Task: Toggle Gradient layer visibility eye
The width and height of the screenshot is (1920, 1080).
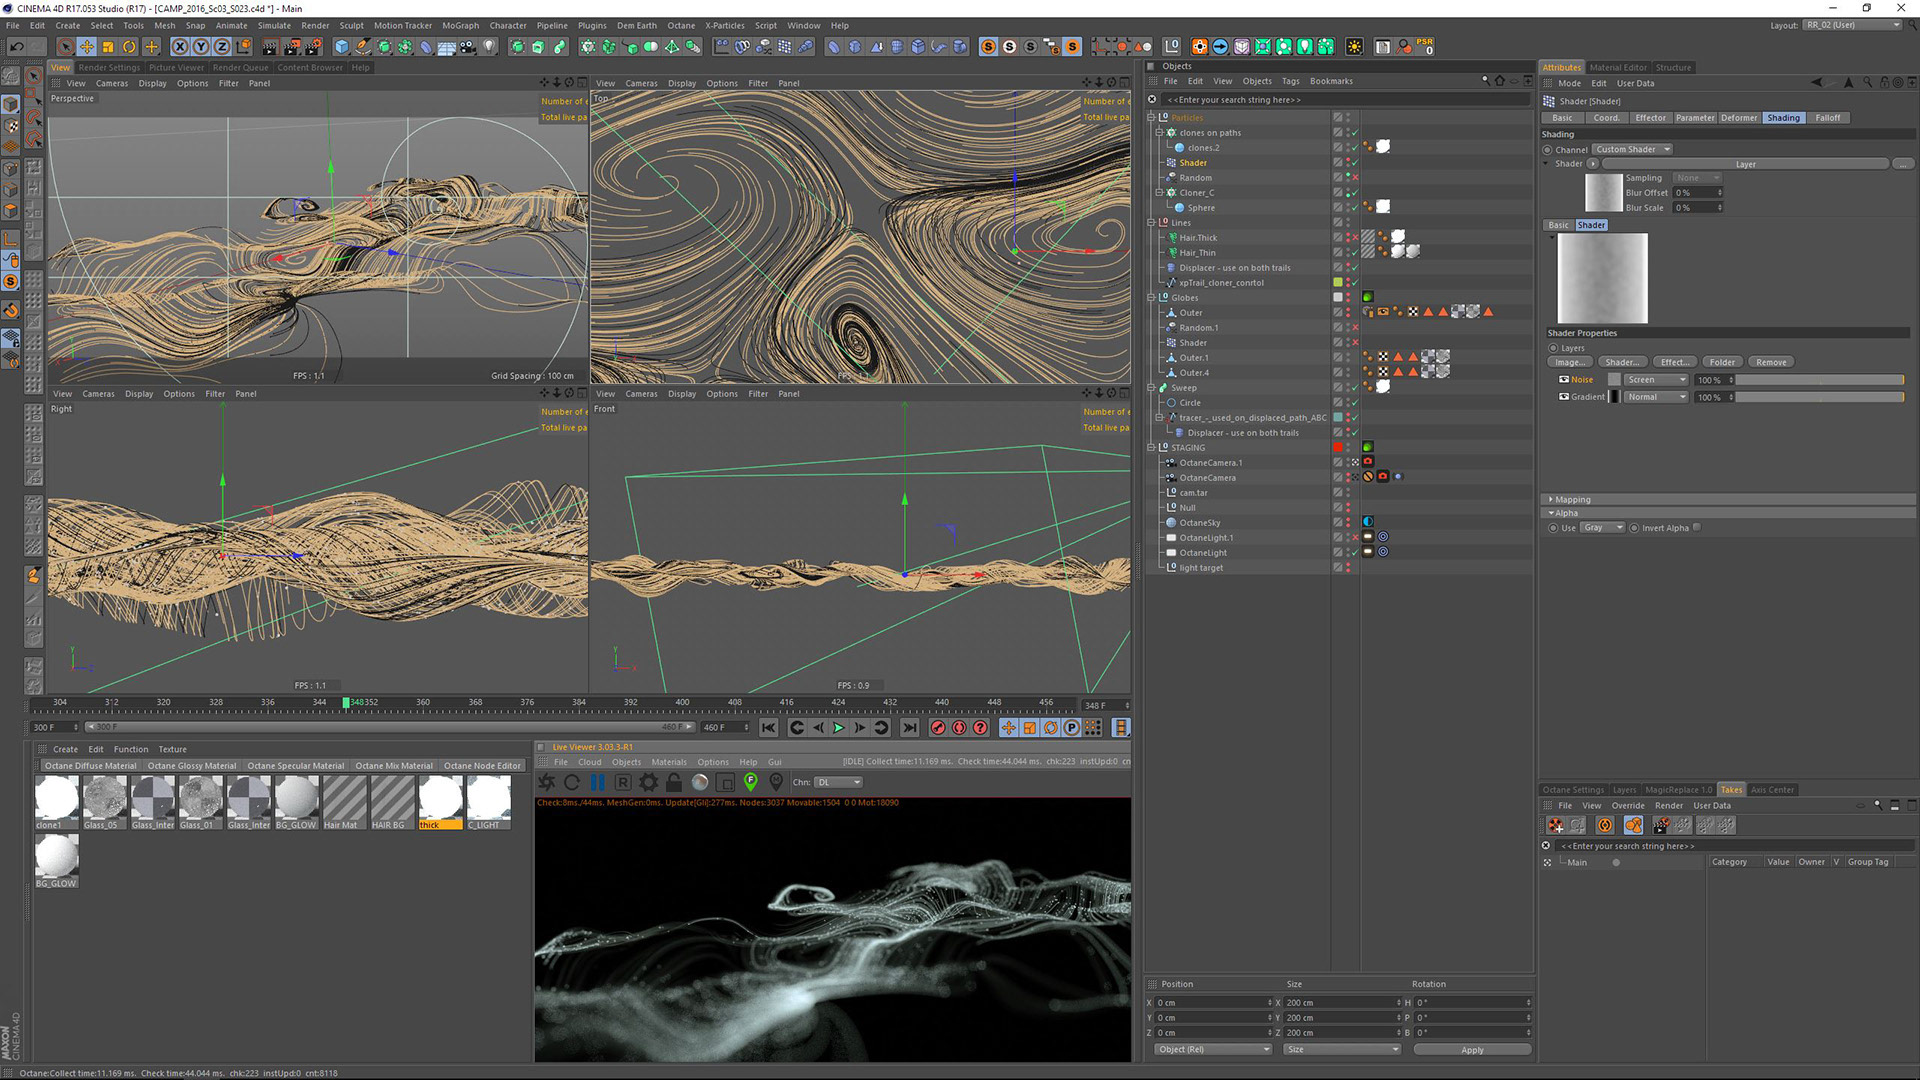Action: point(1564,397)
